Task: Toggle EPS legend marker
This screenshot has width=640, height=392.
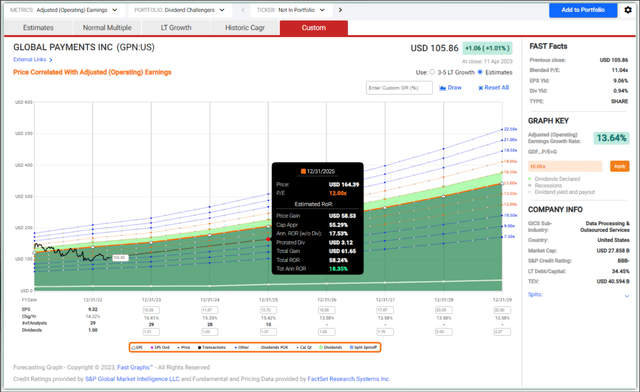Action: pyautogui.click(x=133, y=347)
